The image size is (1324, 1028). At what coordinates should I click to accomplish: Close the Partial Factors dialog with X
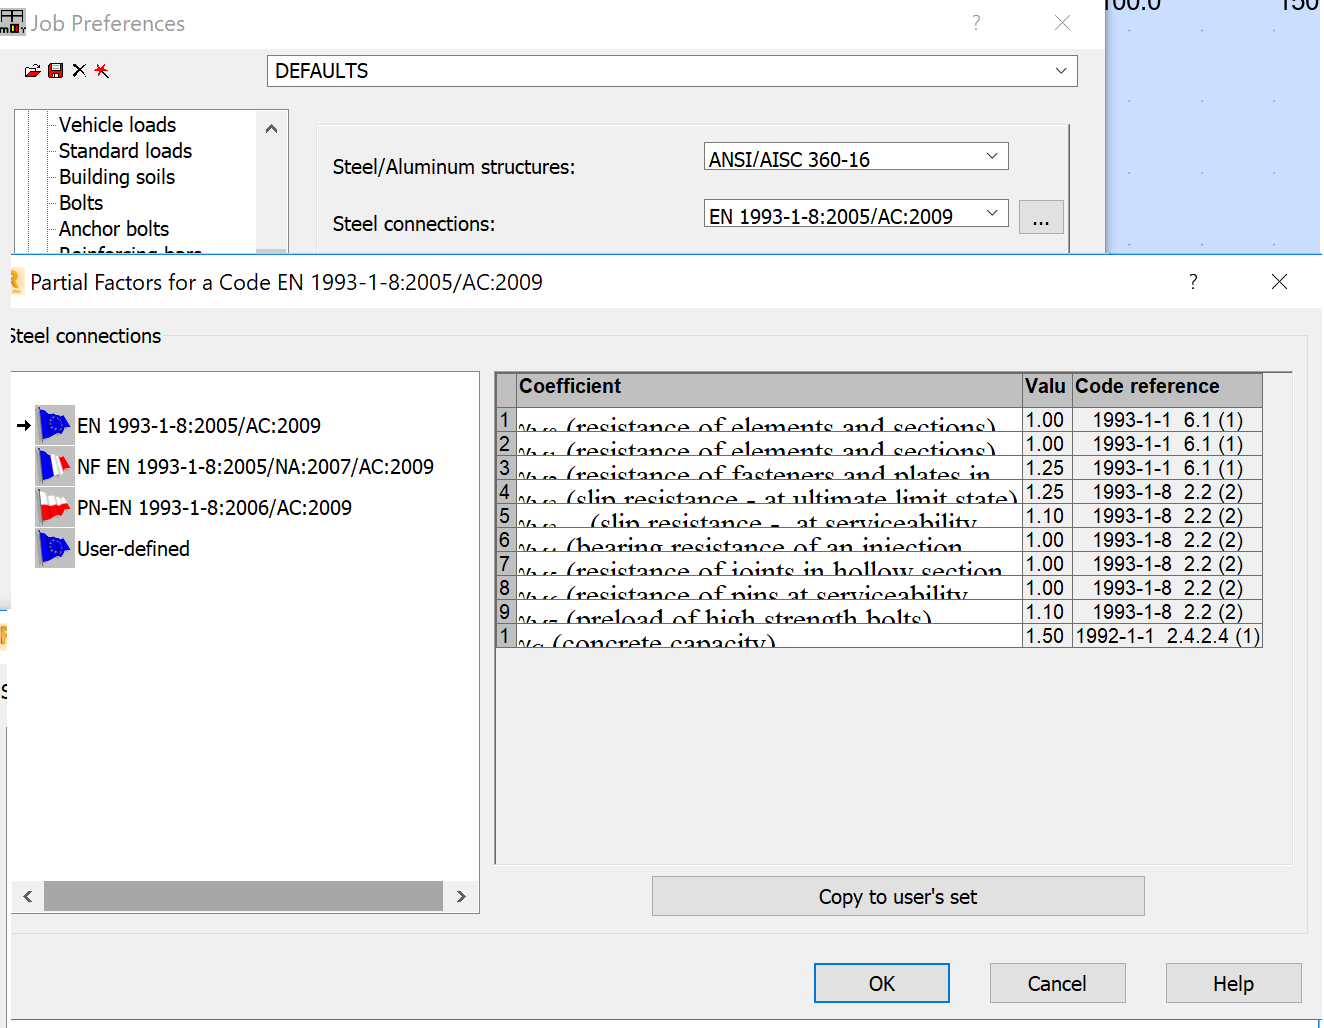[1279, 282]
